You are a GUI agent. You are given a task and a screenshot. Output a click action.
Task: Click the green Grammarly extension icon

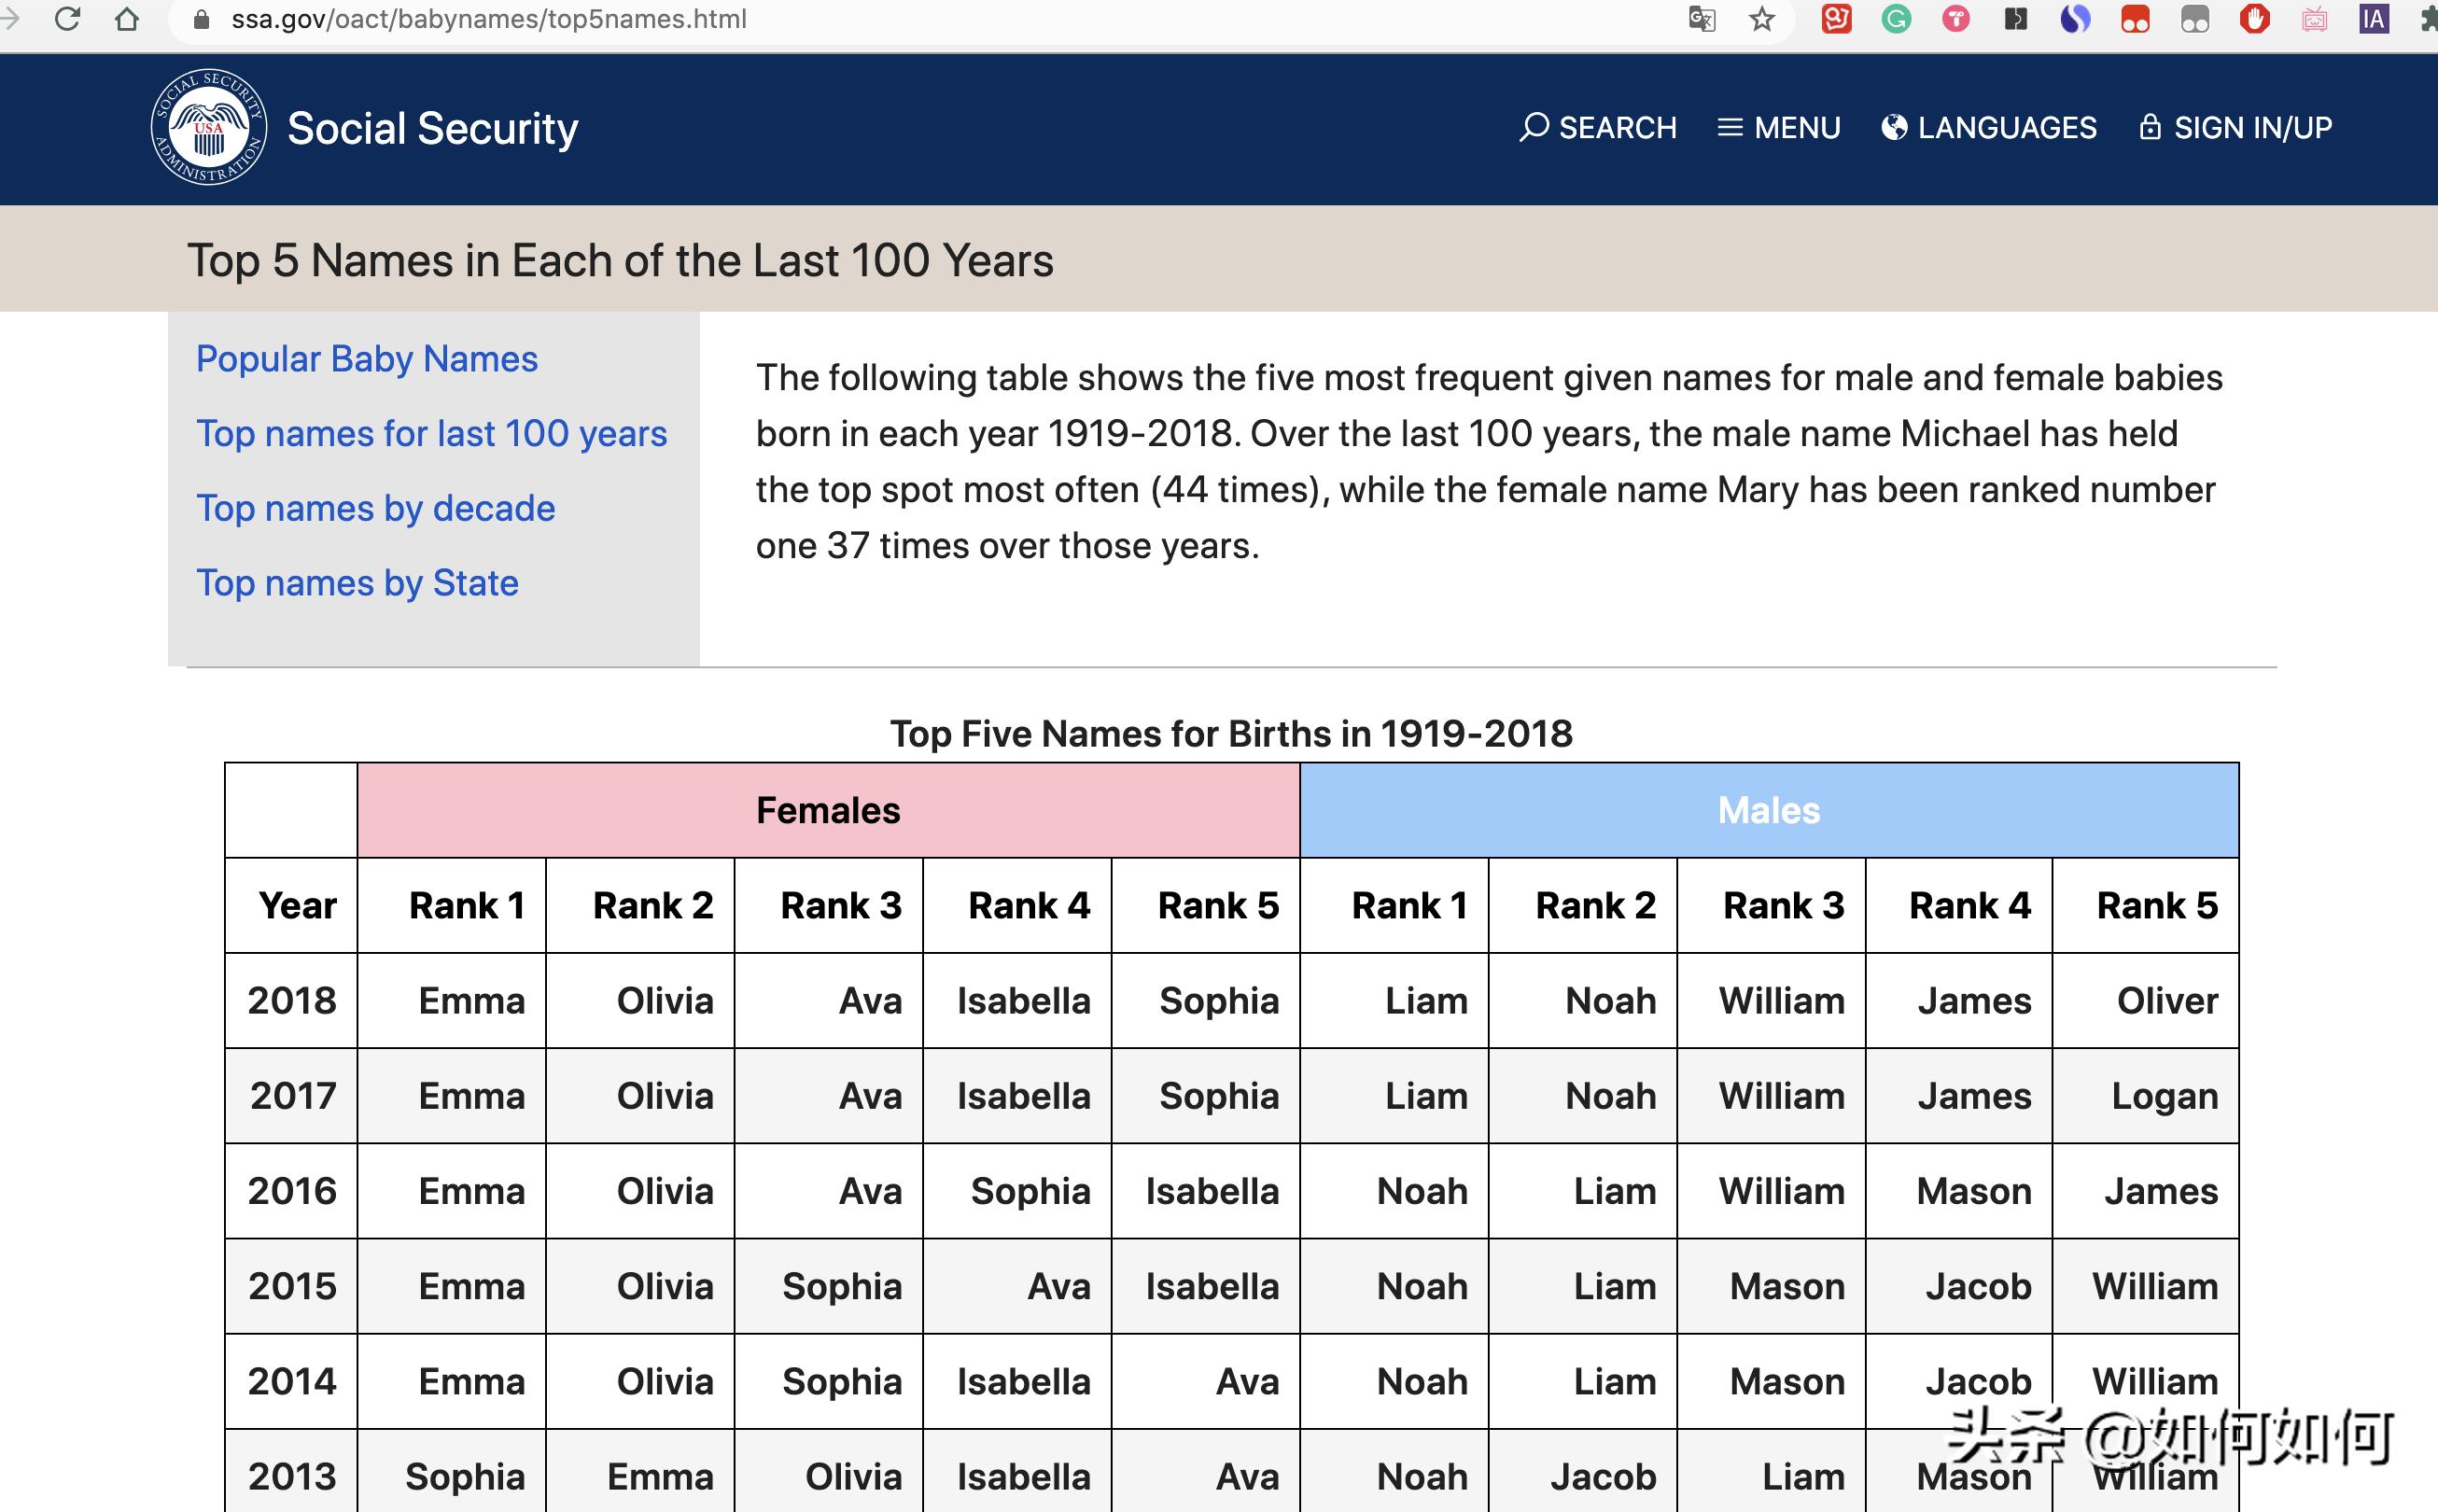tap(1896, 19)
